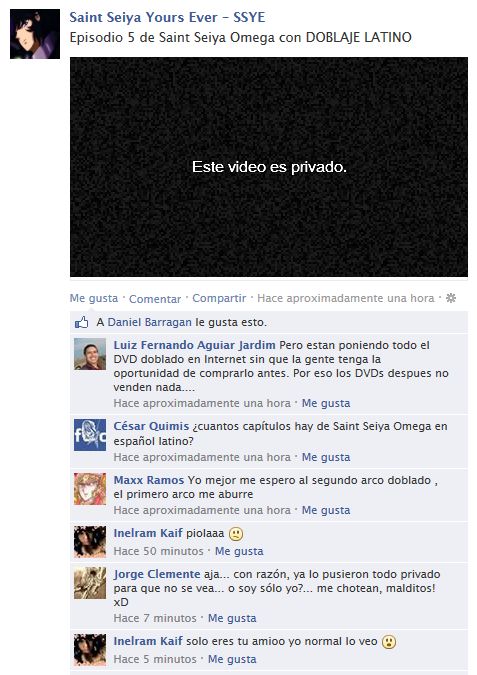
Task: Click the private video player area
Action: pos(269,167)
